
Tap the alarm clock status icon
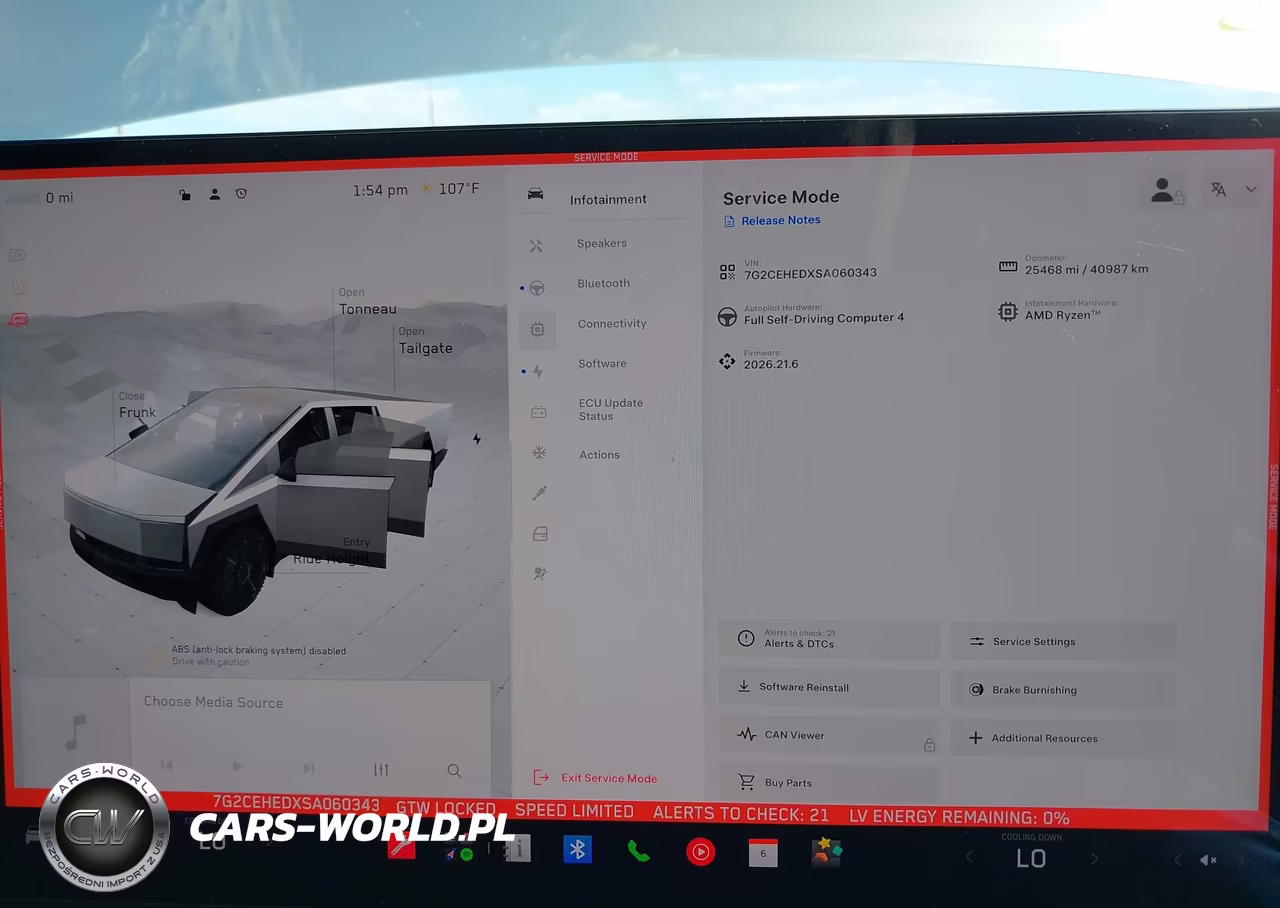(241, 193)
